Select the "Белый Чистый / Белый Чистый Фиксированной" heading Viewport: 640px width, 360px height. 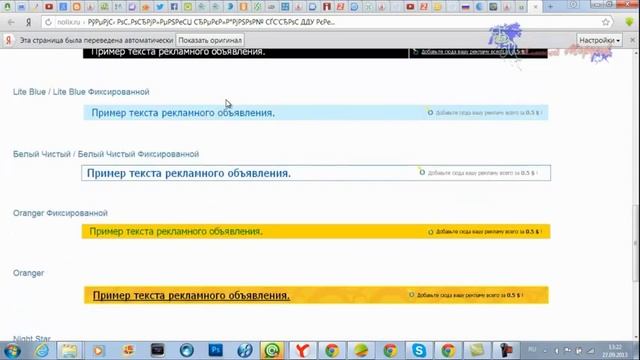pyautogui.click(x=106, y=154)
